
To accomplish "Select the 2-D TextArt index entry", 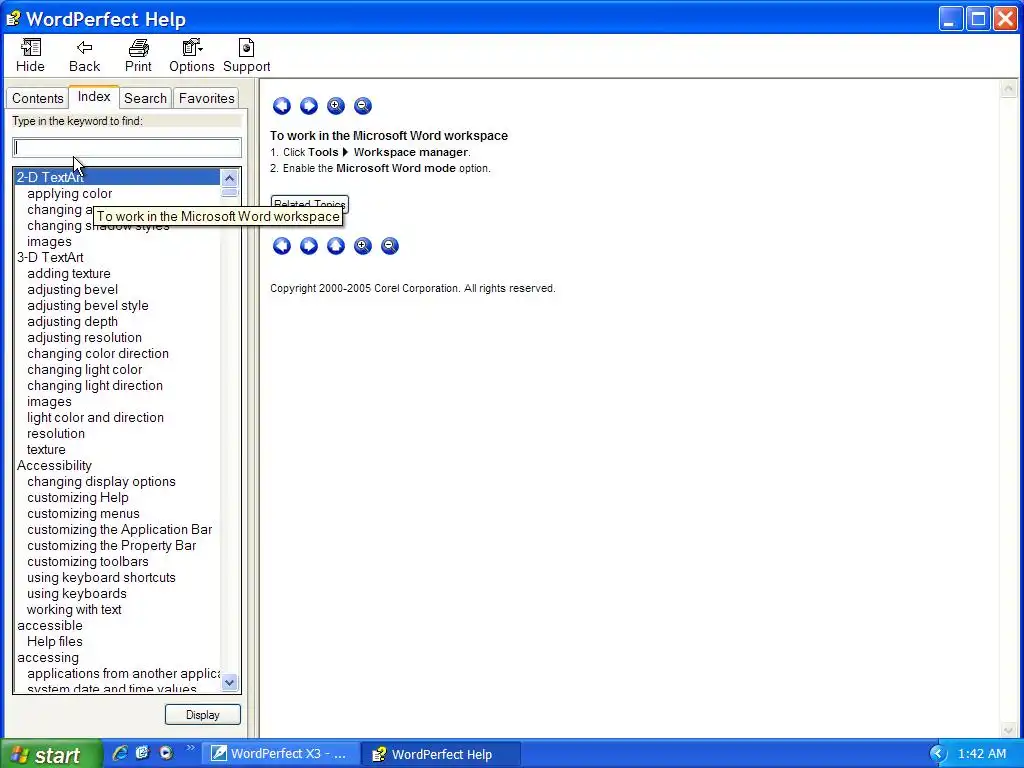I will pos(118,177).
